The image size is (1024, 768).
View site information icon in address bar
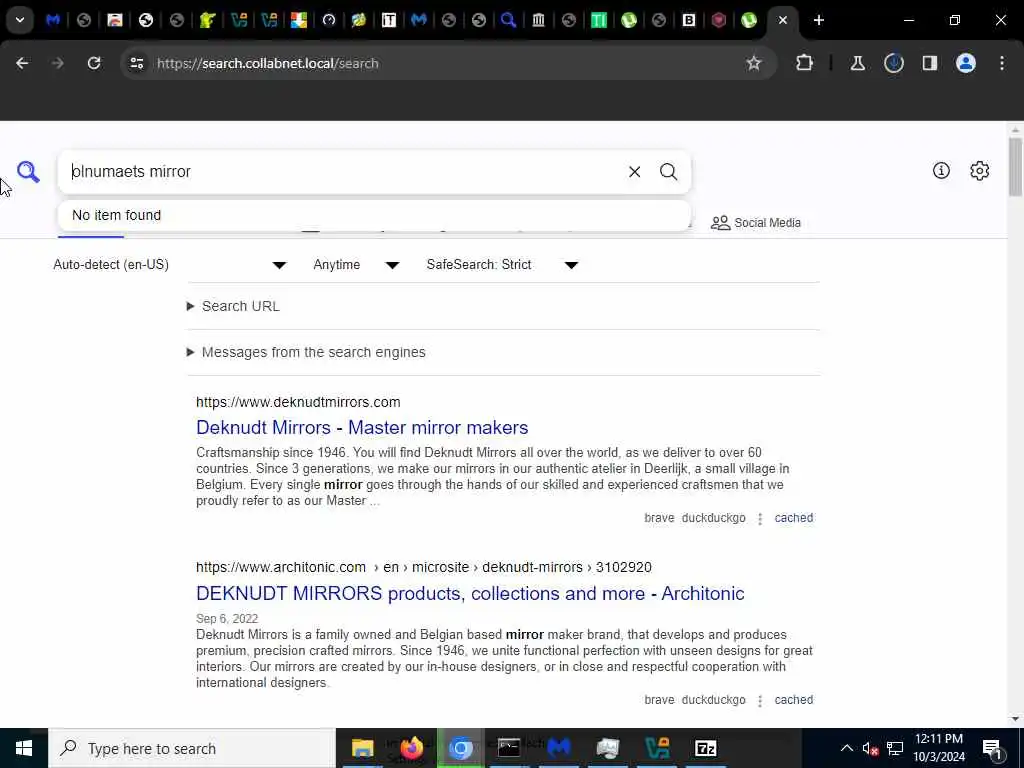(136, 63)
